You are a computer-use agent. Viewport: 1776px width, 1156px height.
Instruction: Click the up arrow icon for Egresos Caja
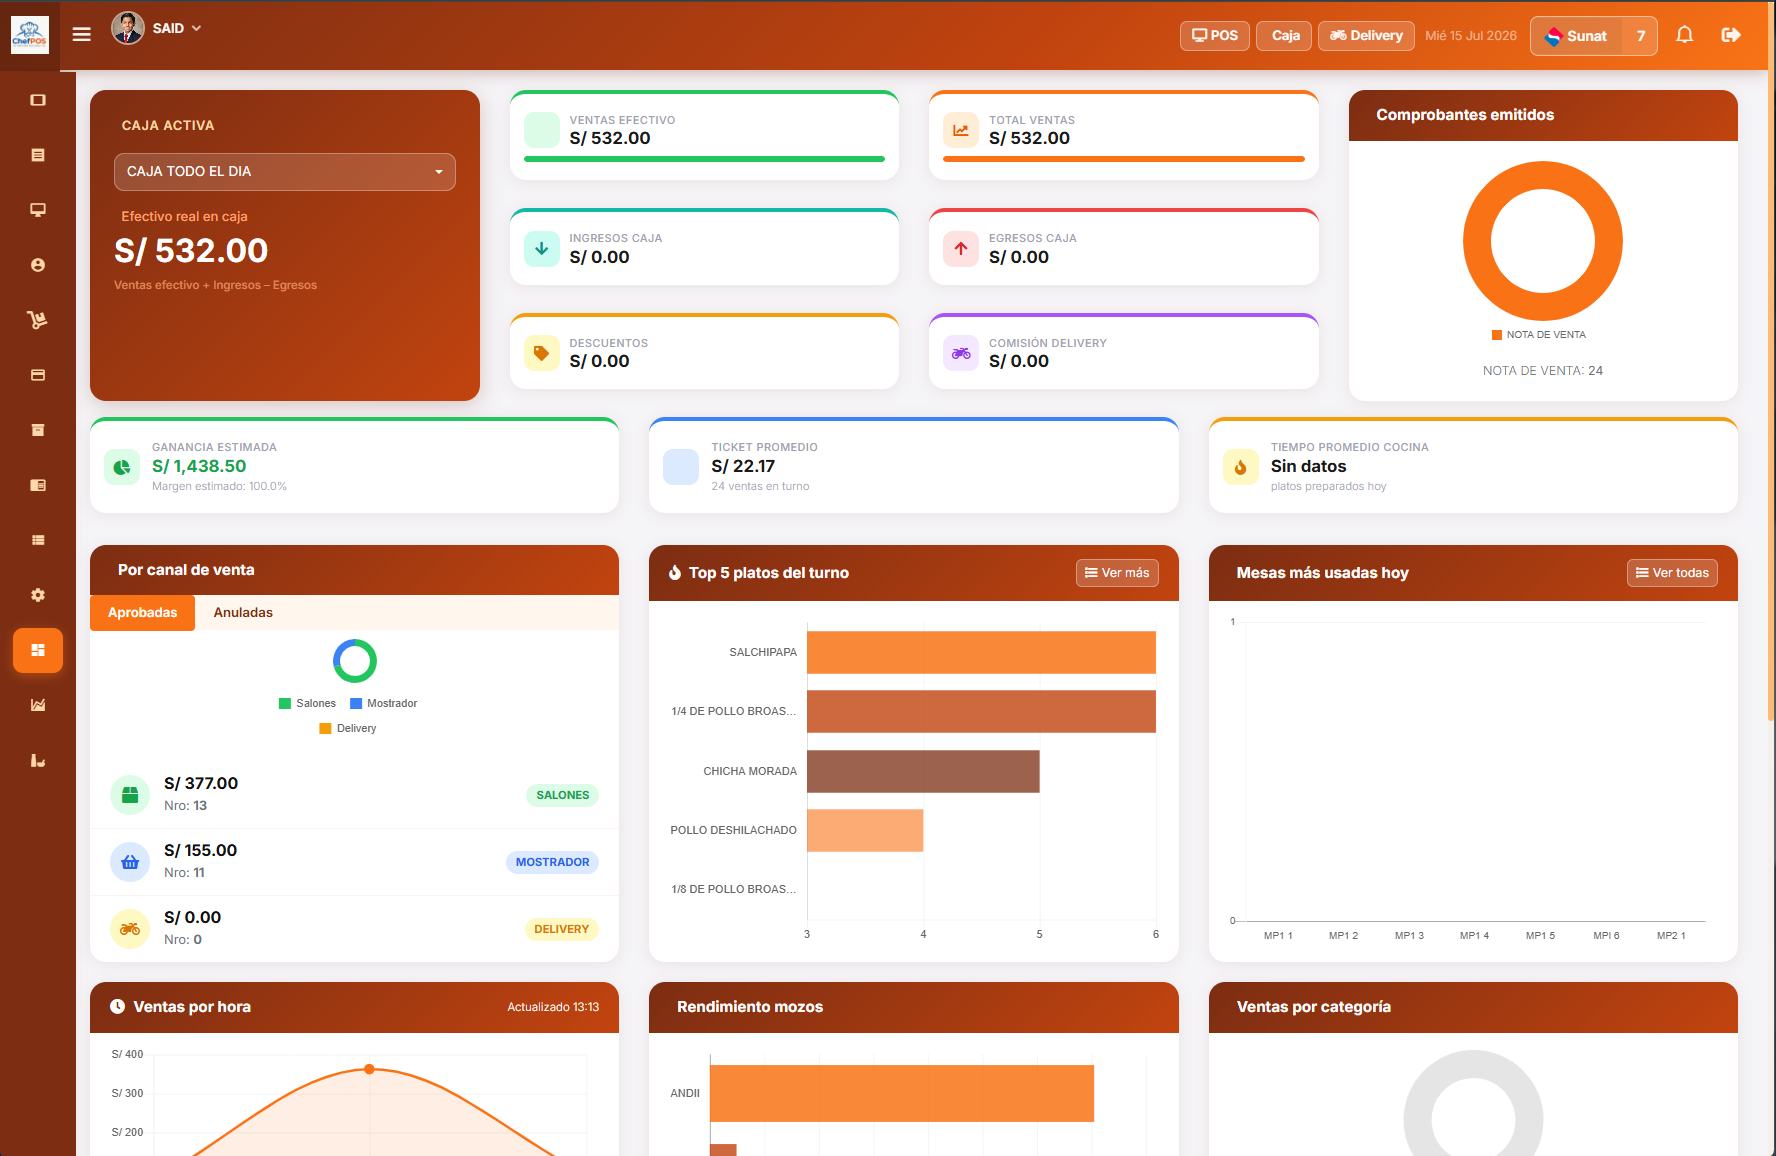[x=961, y=249]
